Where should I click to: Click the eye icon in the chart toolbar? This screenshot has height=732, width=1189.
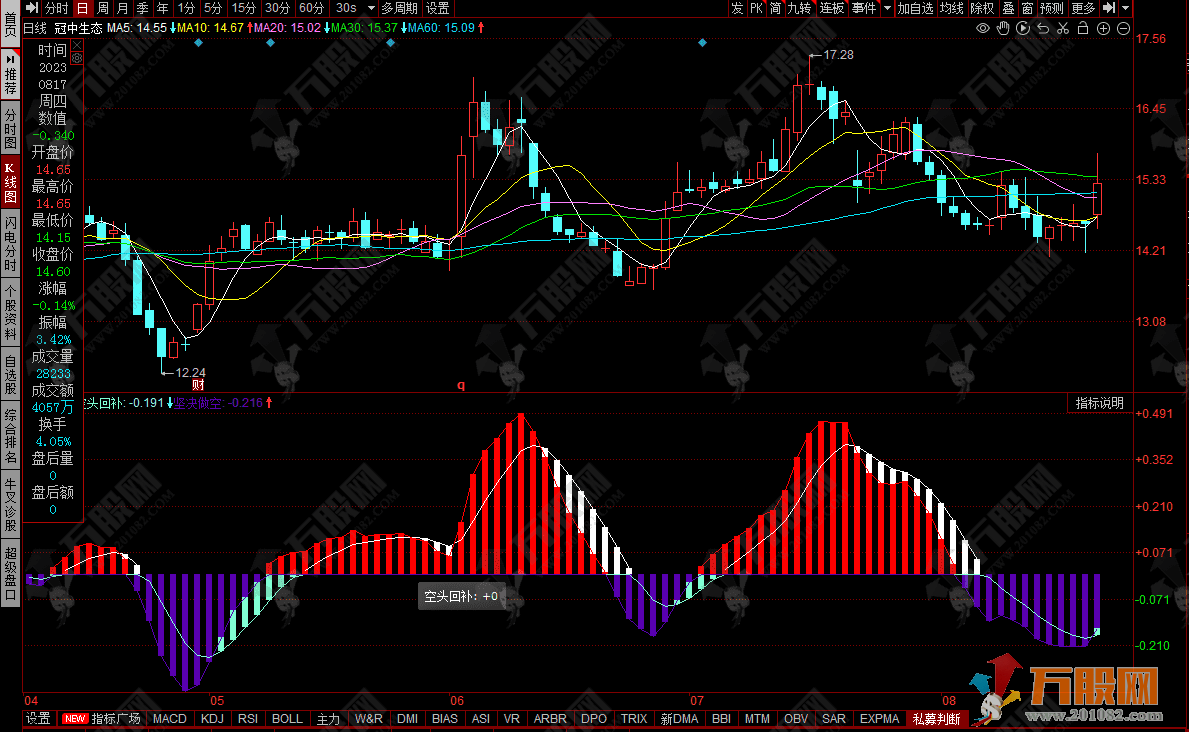point(984,28)
